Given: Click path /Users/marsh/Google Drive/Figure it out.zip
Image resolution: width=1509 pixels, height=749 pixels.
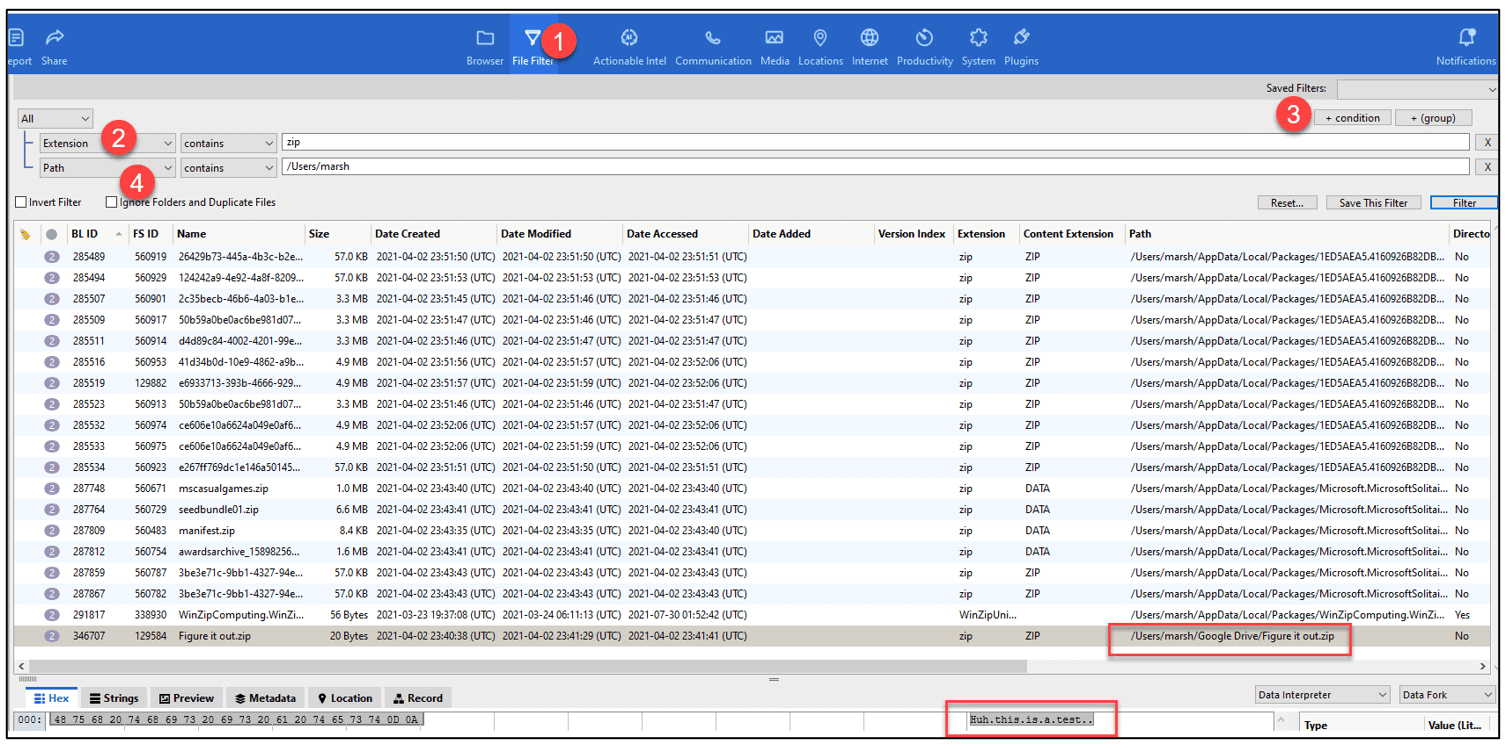Looking at the screenshot, I should pyautogui.click(x=1232, y=636).
